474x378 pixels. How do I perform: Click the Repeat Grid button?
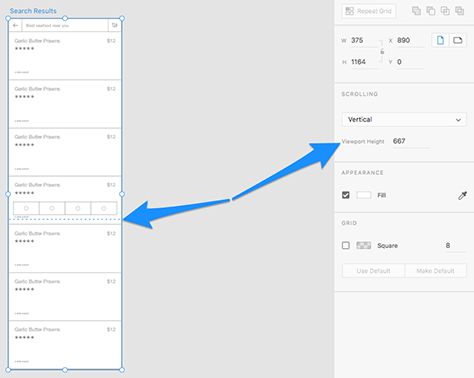pos(368,11)
